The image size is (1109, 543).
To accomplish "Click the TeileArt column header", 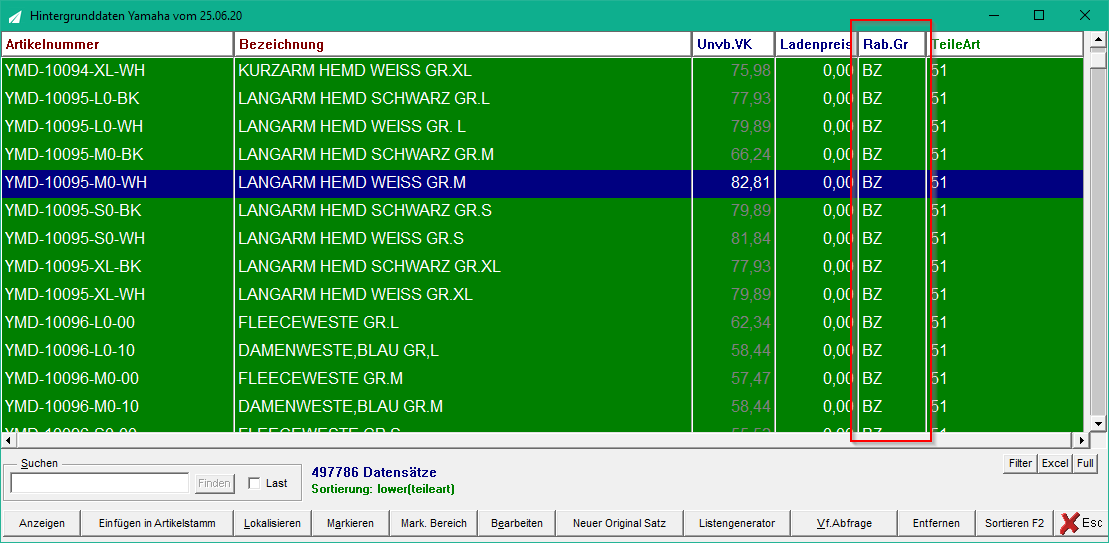I will click(1005, 45).
